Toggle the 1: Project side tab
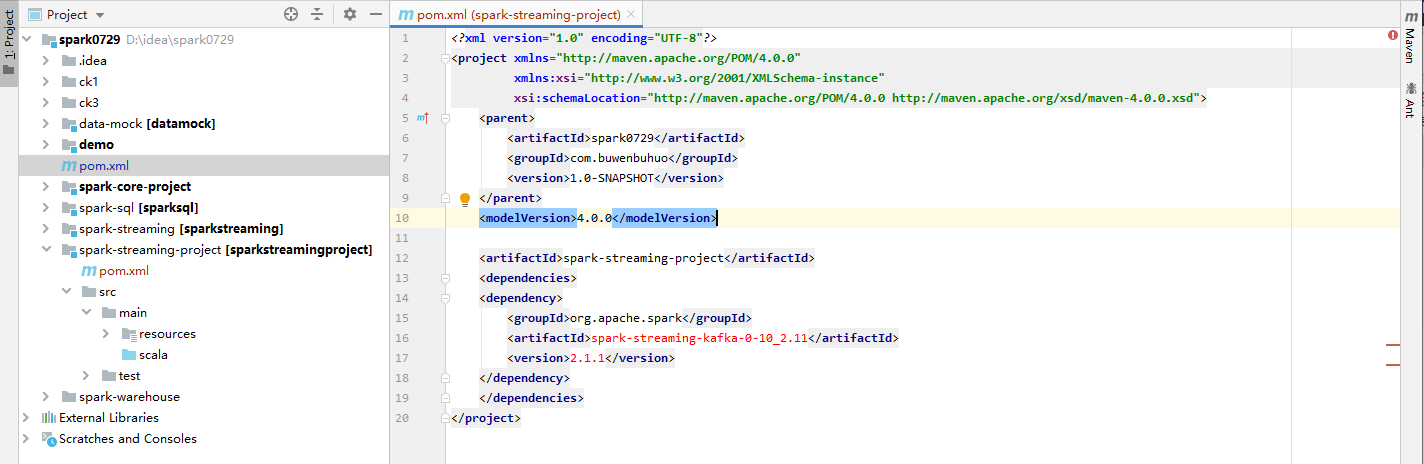The width and height of the screenshot is (1424, 464). point(9,44)
